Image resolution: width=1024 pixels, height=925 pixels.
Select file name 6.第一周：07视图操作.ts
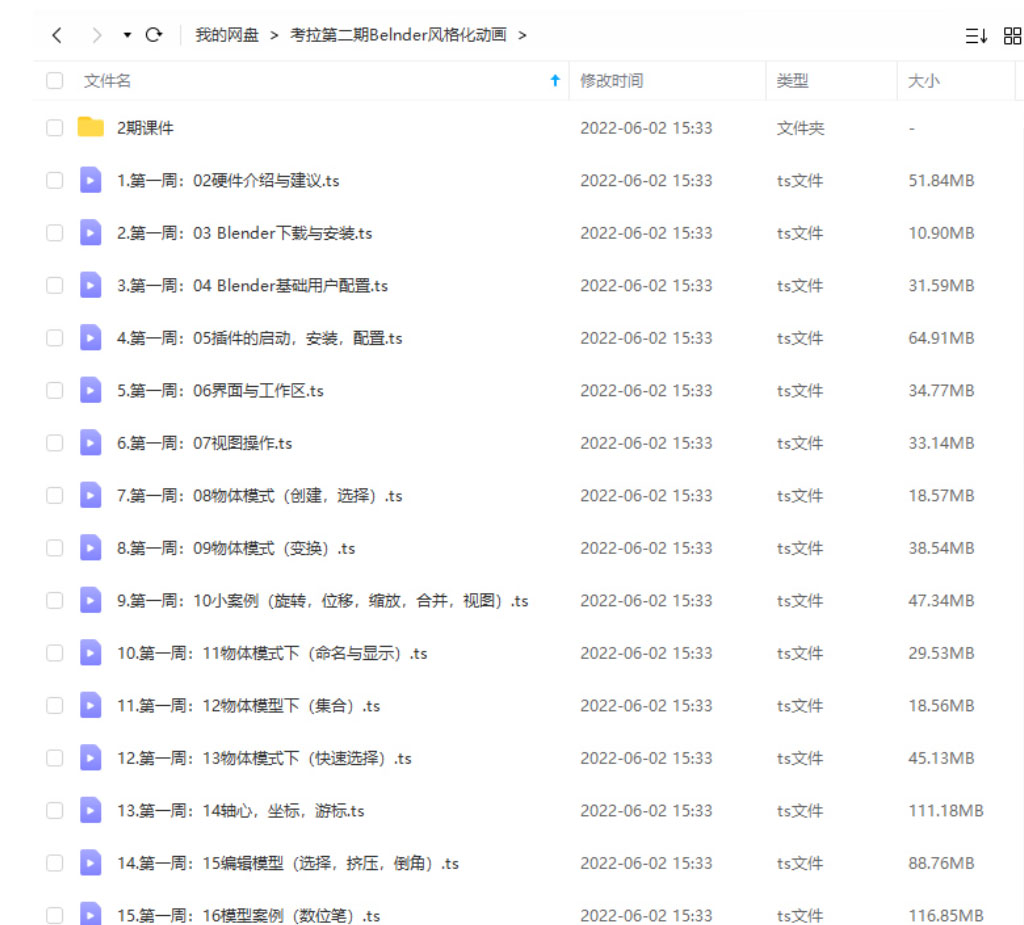204,444
